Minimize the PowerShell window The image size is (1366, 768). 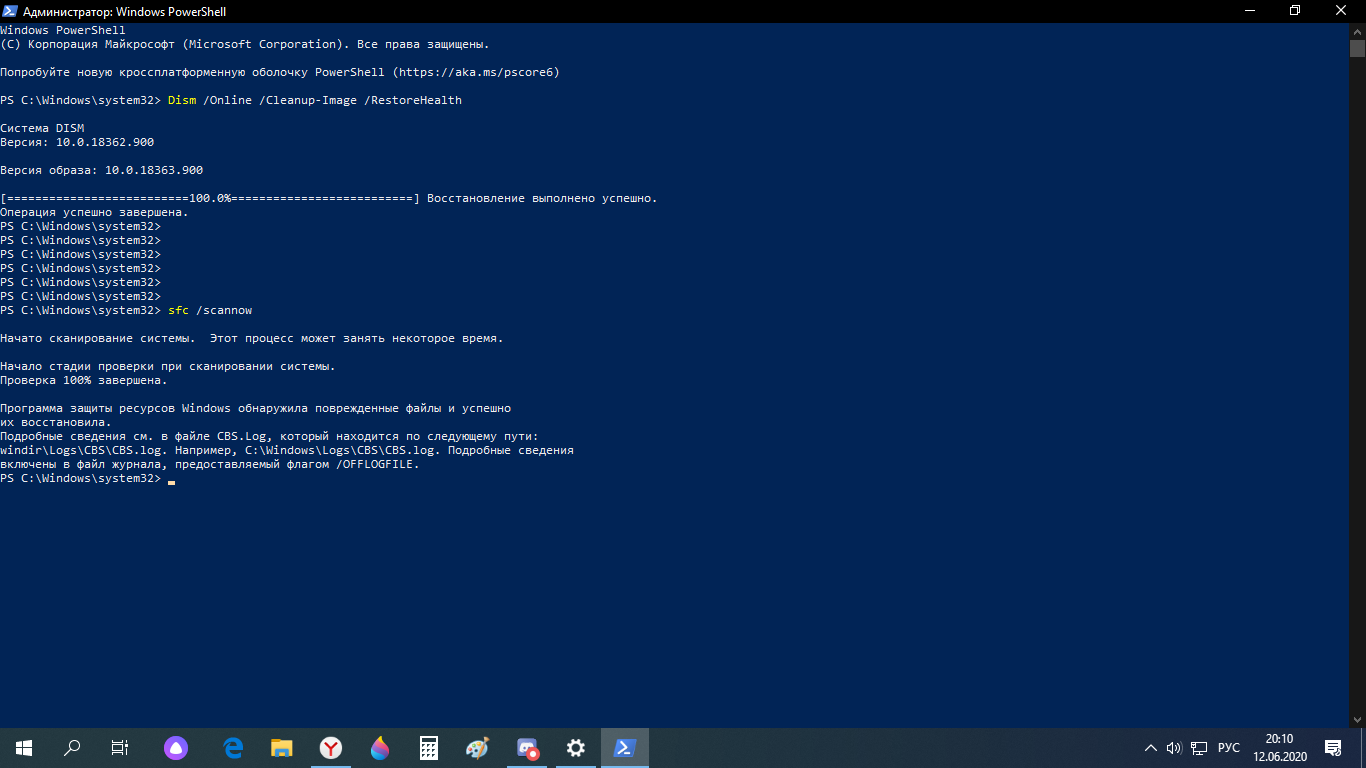point(1249,11)
